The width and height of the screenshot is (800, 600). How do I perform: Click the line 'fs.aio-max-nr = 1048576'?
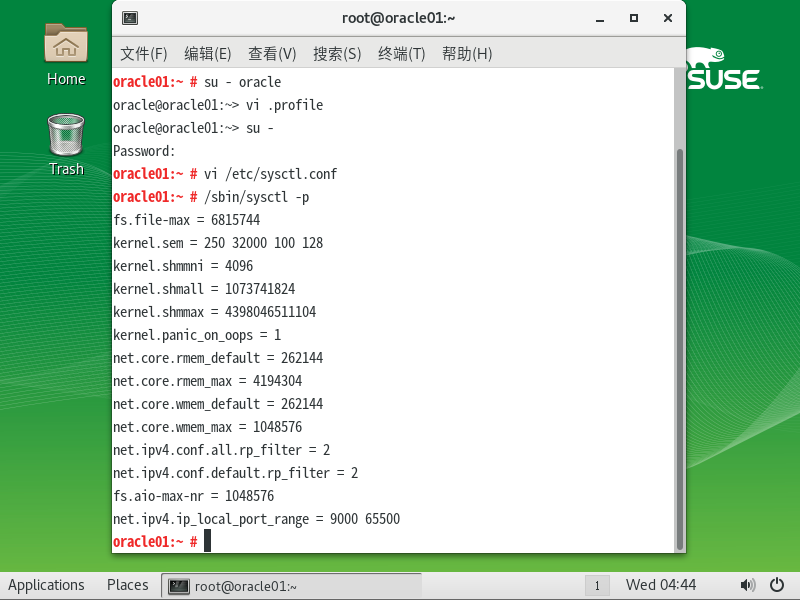point(194,496)
